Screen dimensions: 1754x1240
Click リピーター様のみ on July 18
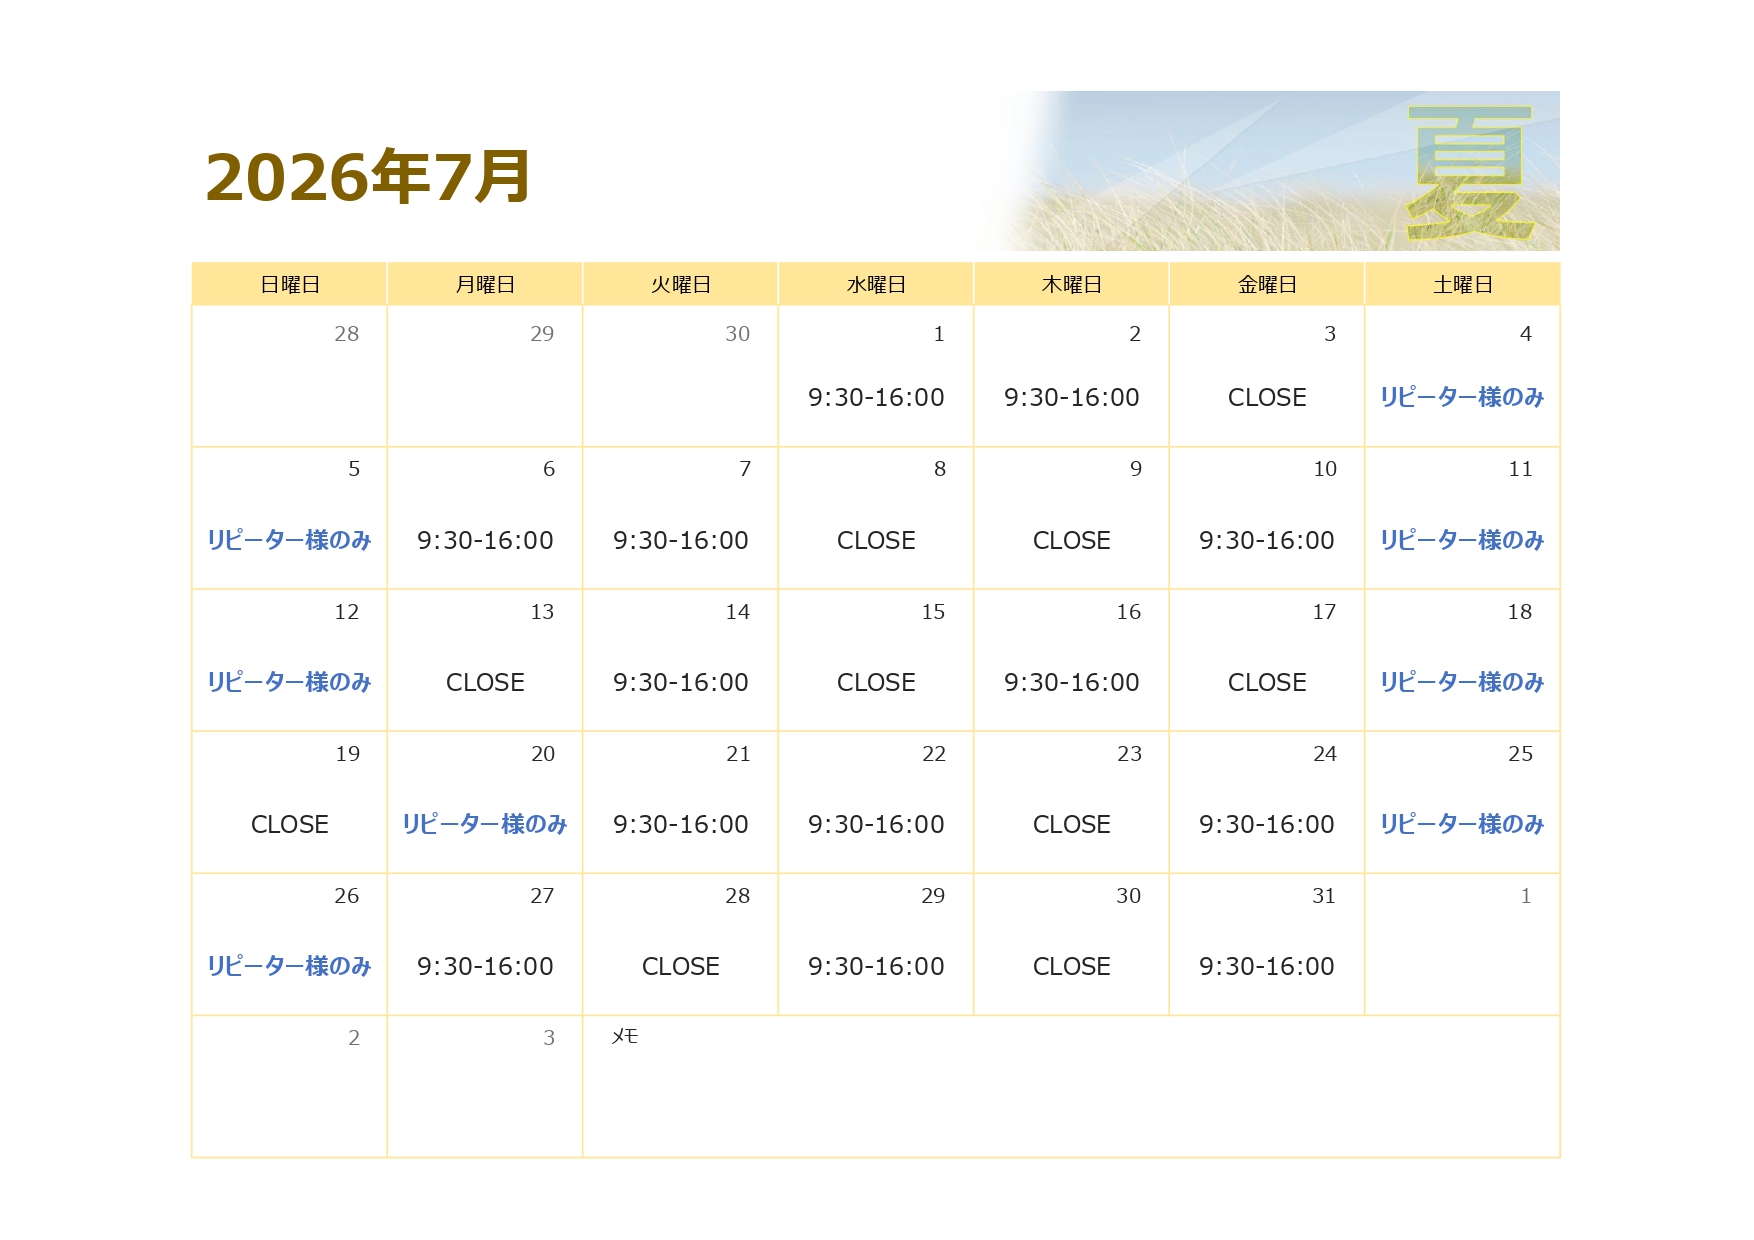coord(1462,682)
